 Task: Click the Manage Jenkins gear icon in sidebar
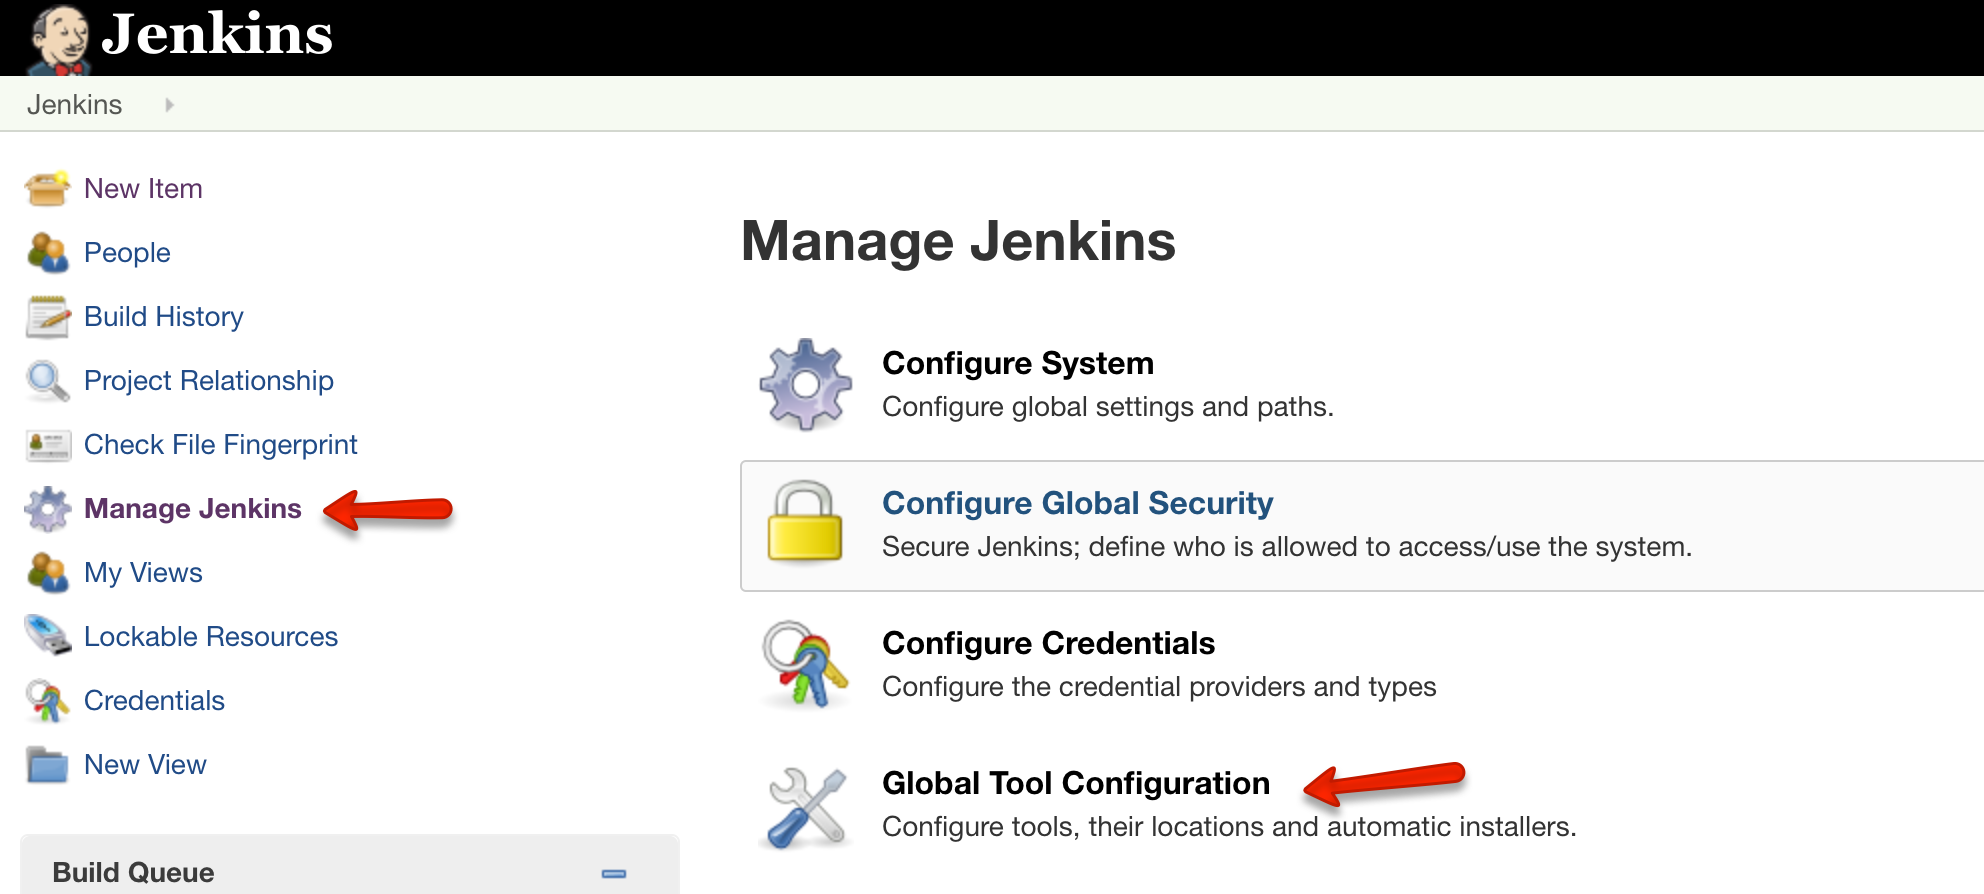pos(47,509)
